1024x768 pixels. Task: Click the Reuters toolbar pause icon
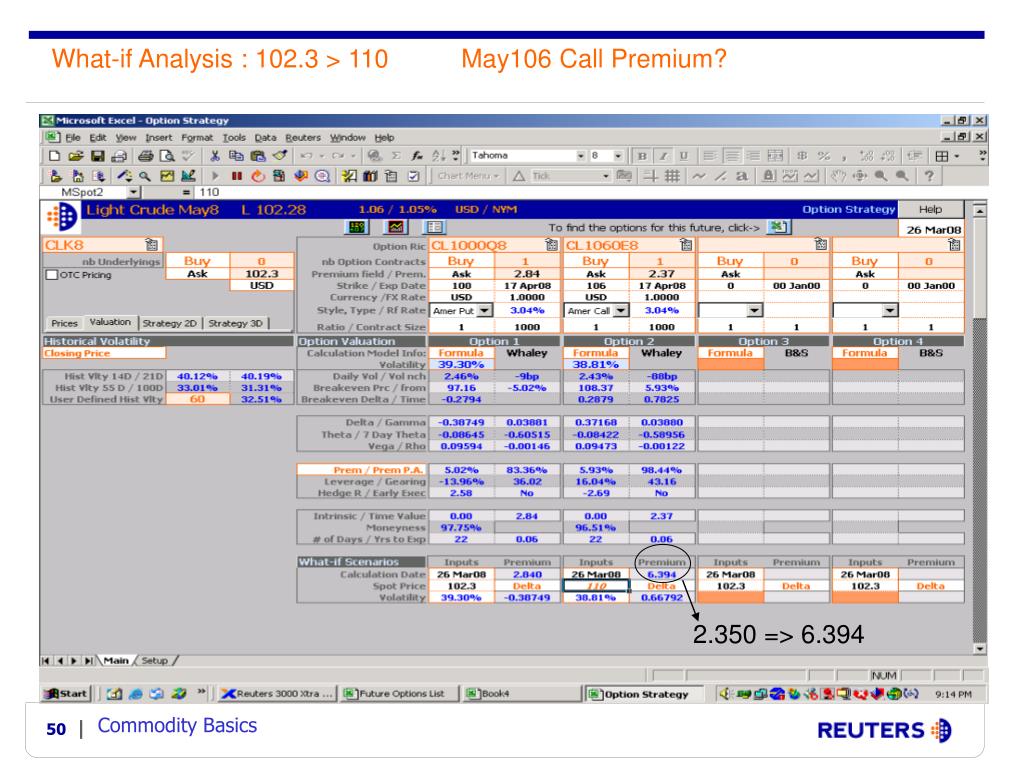236,176
